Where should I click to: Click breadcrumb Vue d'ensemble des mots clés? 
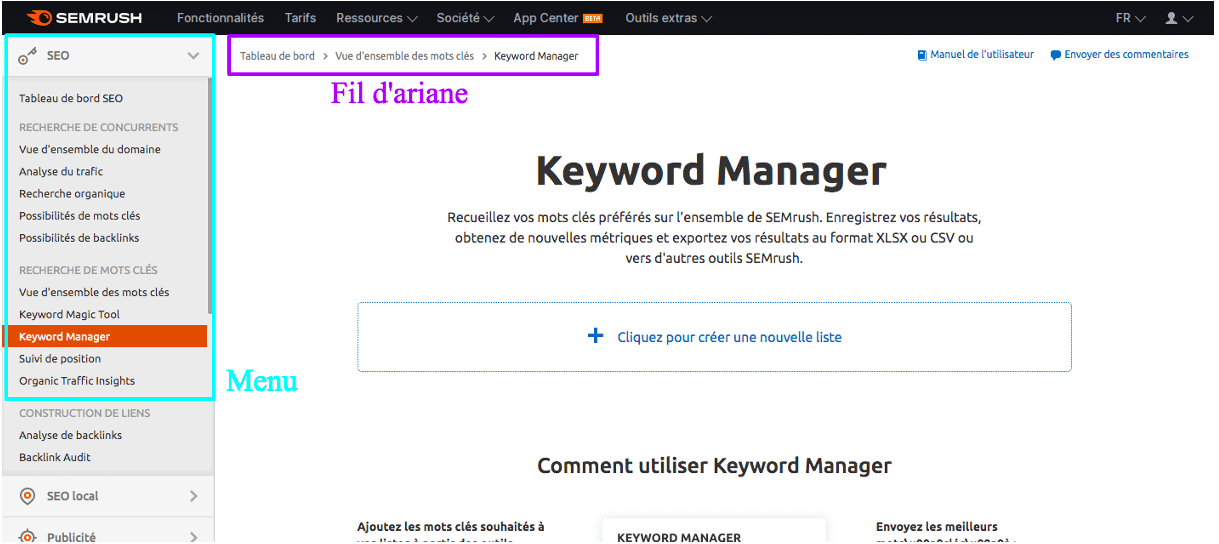[x=405, y=56]
